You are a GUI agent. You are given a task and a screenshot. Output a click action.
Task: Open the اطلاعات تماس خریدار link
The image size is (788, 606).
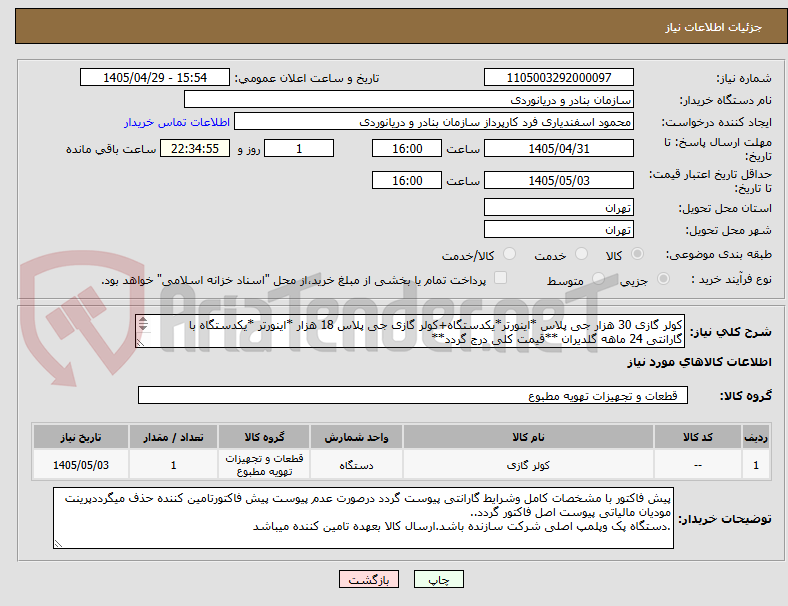pyautogui.click(x=177, y=122)
